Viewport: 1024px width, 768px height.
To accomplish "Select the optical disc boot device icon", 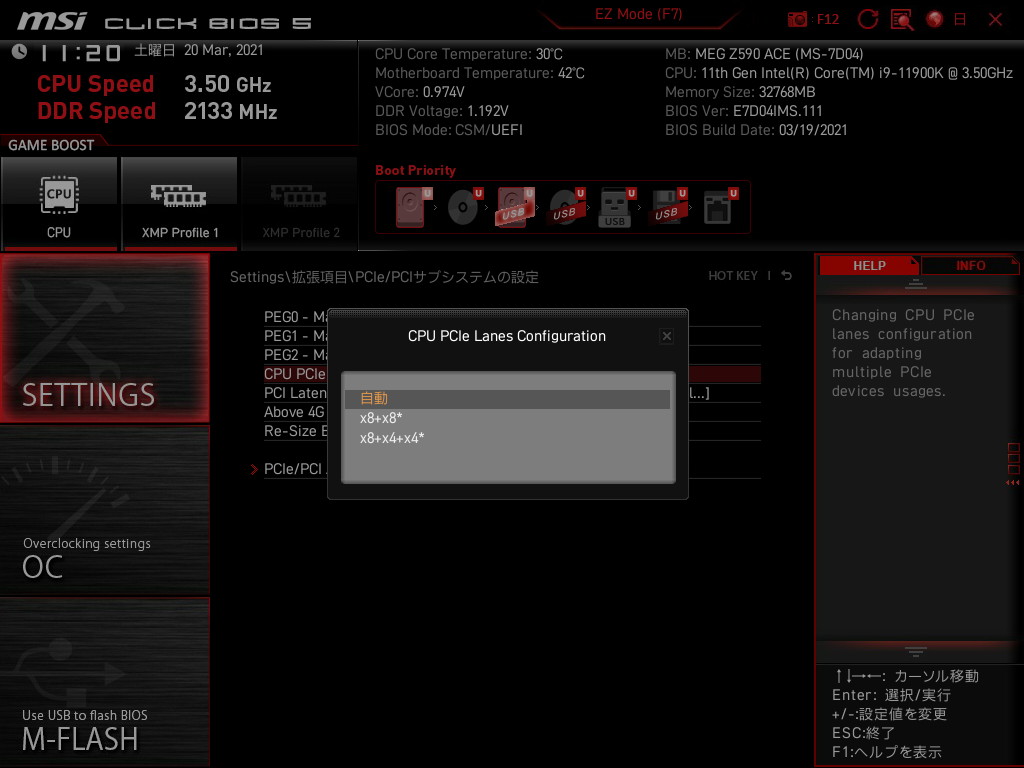I will coord(464,207).
